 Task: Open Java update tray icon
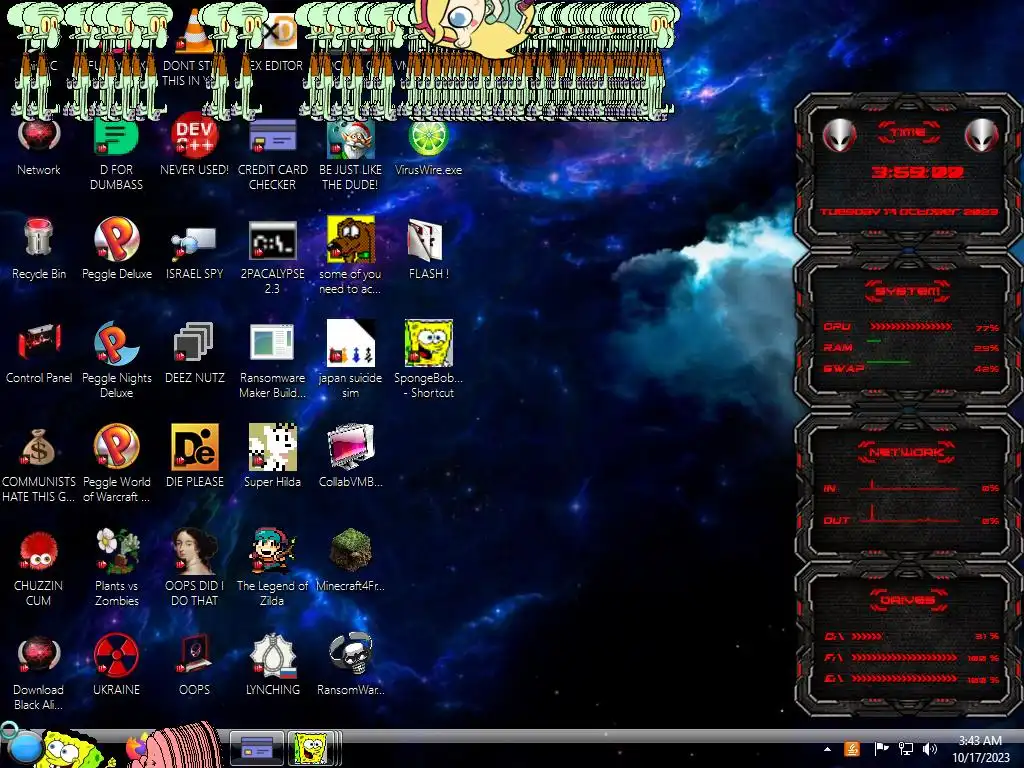[x=852, y=749]
